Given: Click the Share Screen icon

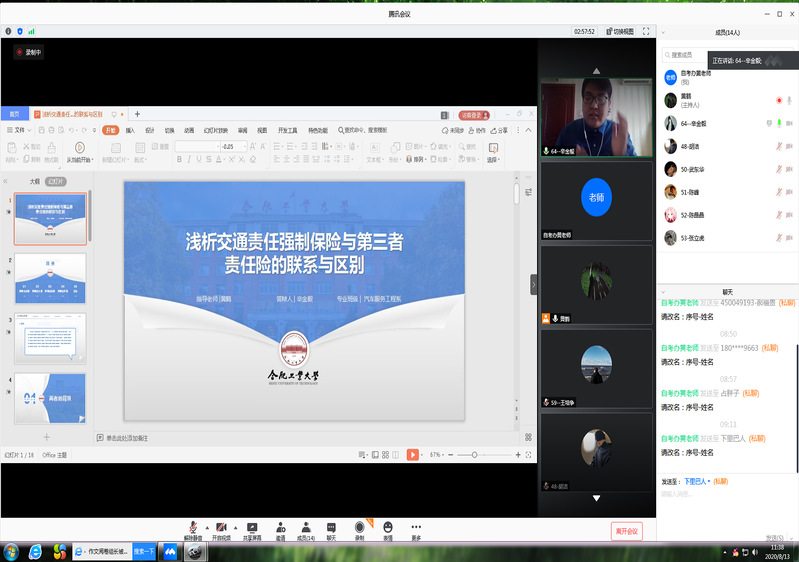Looking at the screenshot, I should pyautogui.click(x=250, y=528).
